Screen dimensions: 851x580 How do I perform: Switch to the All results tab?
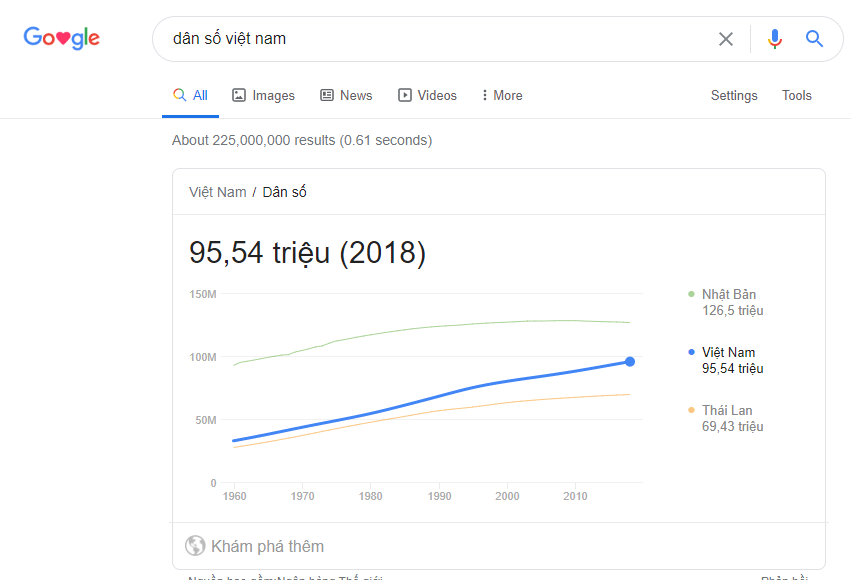pyautogui.click(x=190, y=95)
